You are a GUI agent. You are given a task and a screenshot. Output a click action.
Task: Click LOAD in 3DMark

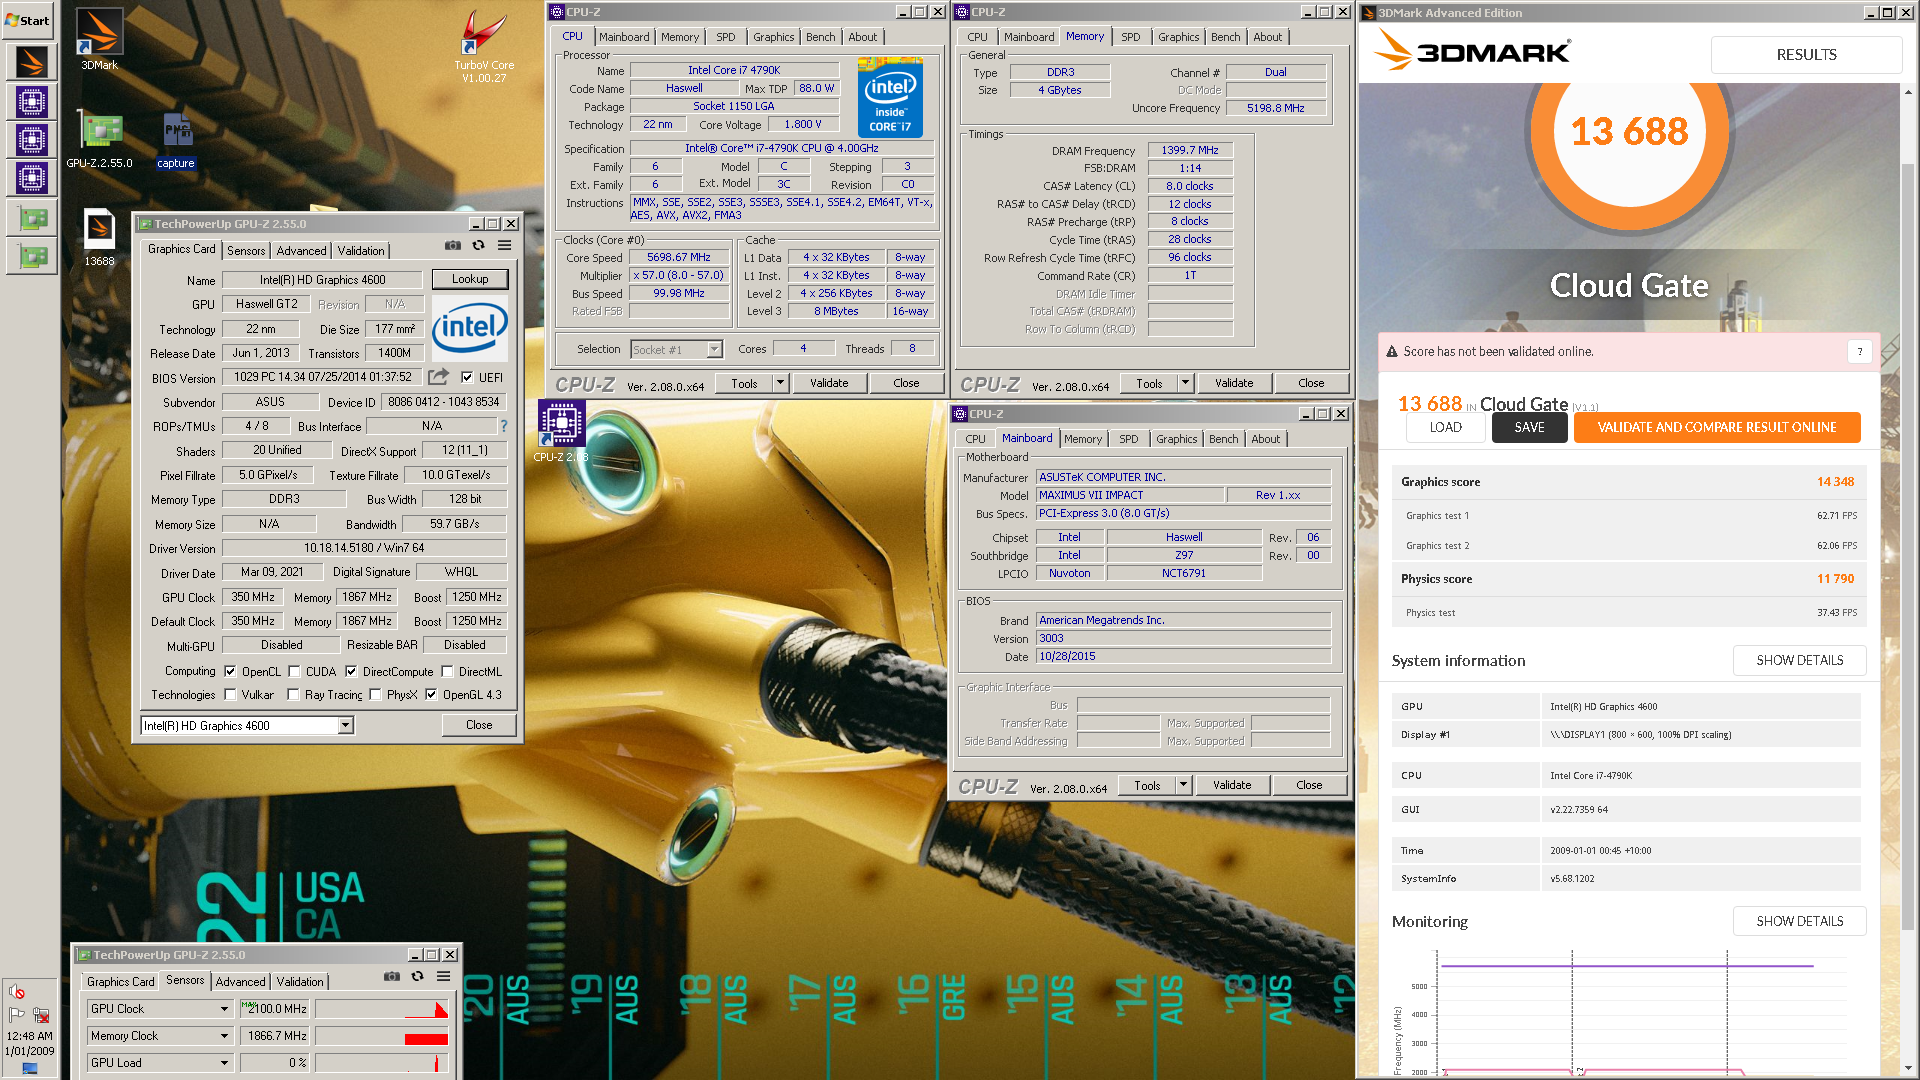click(1445, 427)
